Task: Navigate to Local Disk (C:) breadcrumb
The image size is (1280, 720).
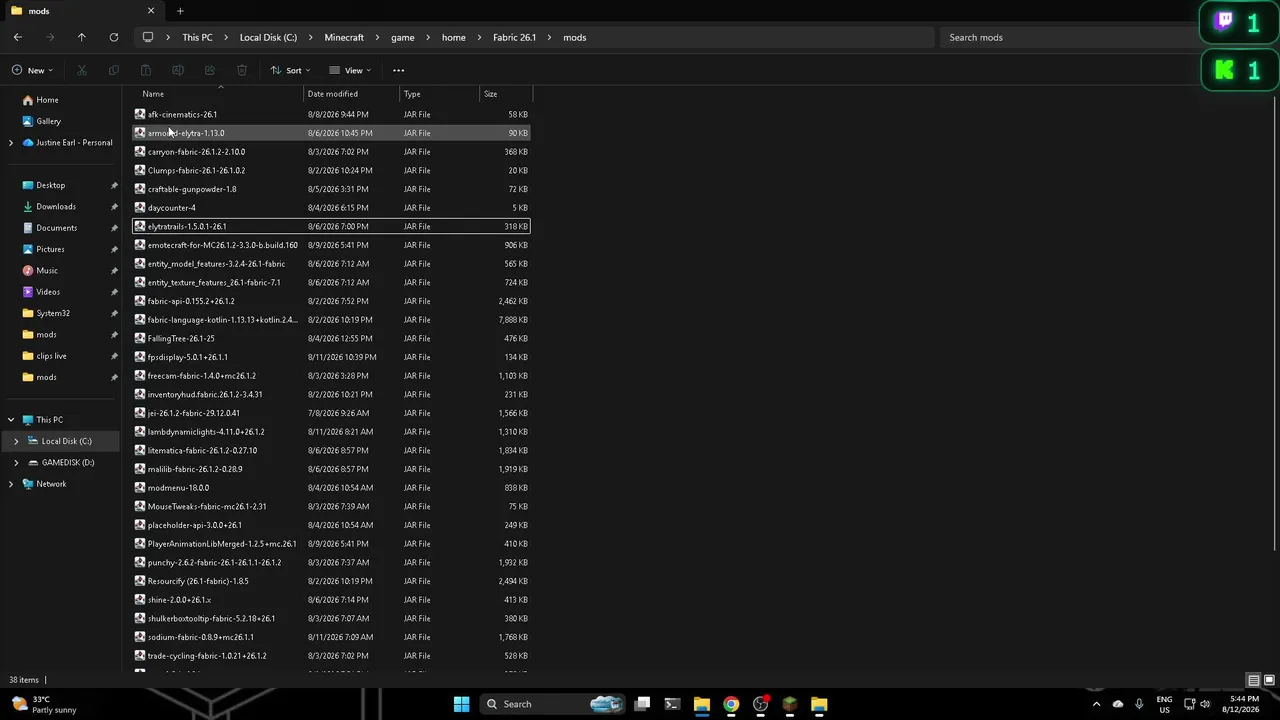Action: point(268,37)
